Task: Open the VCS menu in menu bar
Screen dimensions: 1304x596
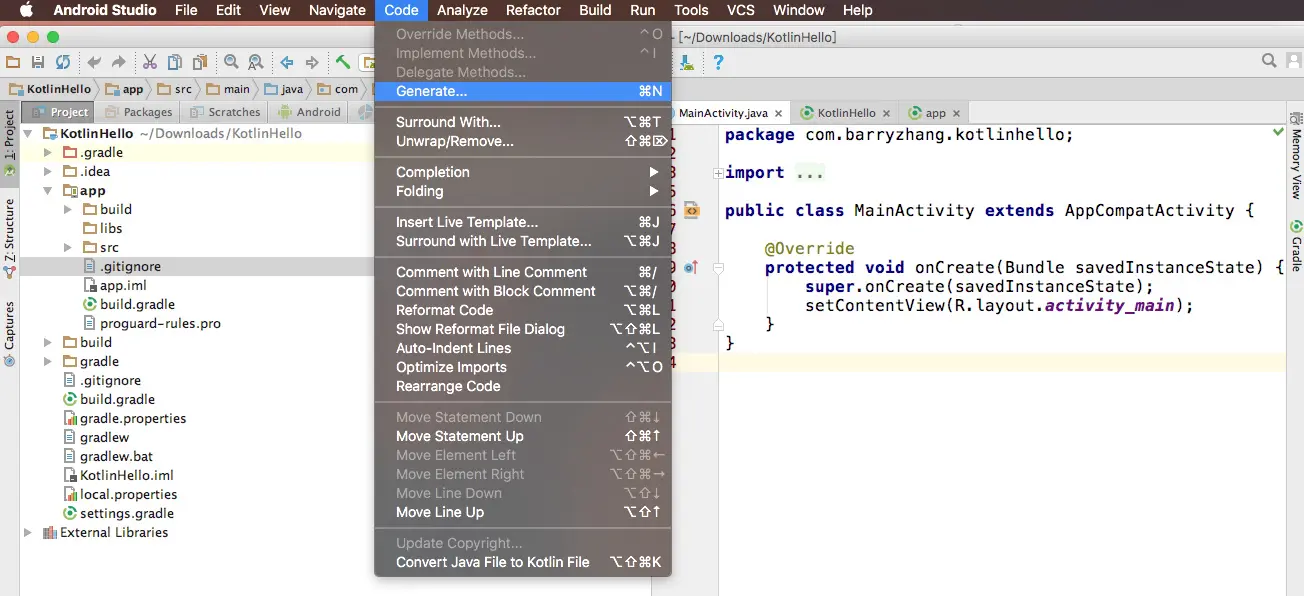Action: 741,10
